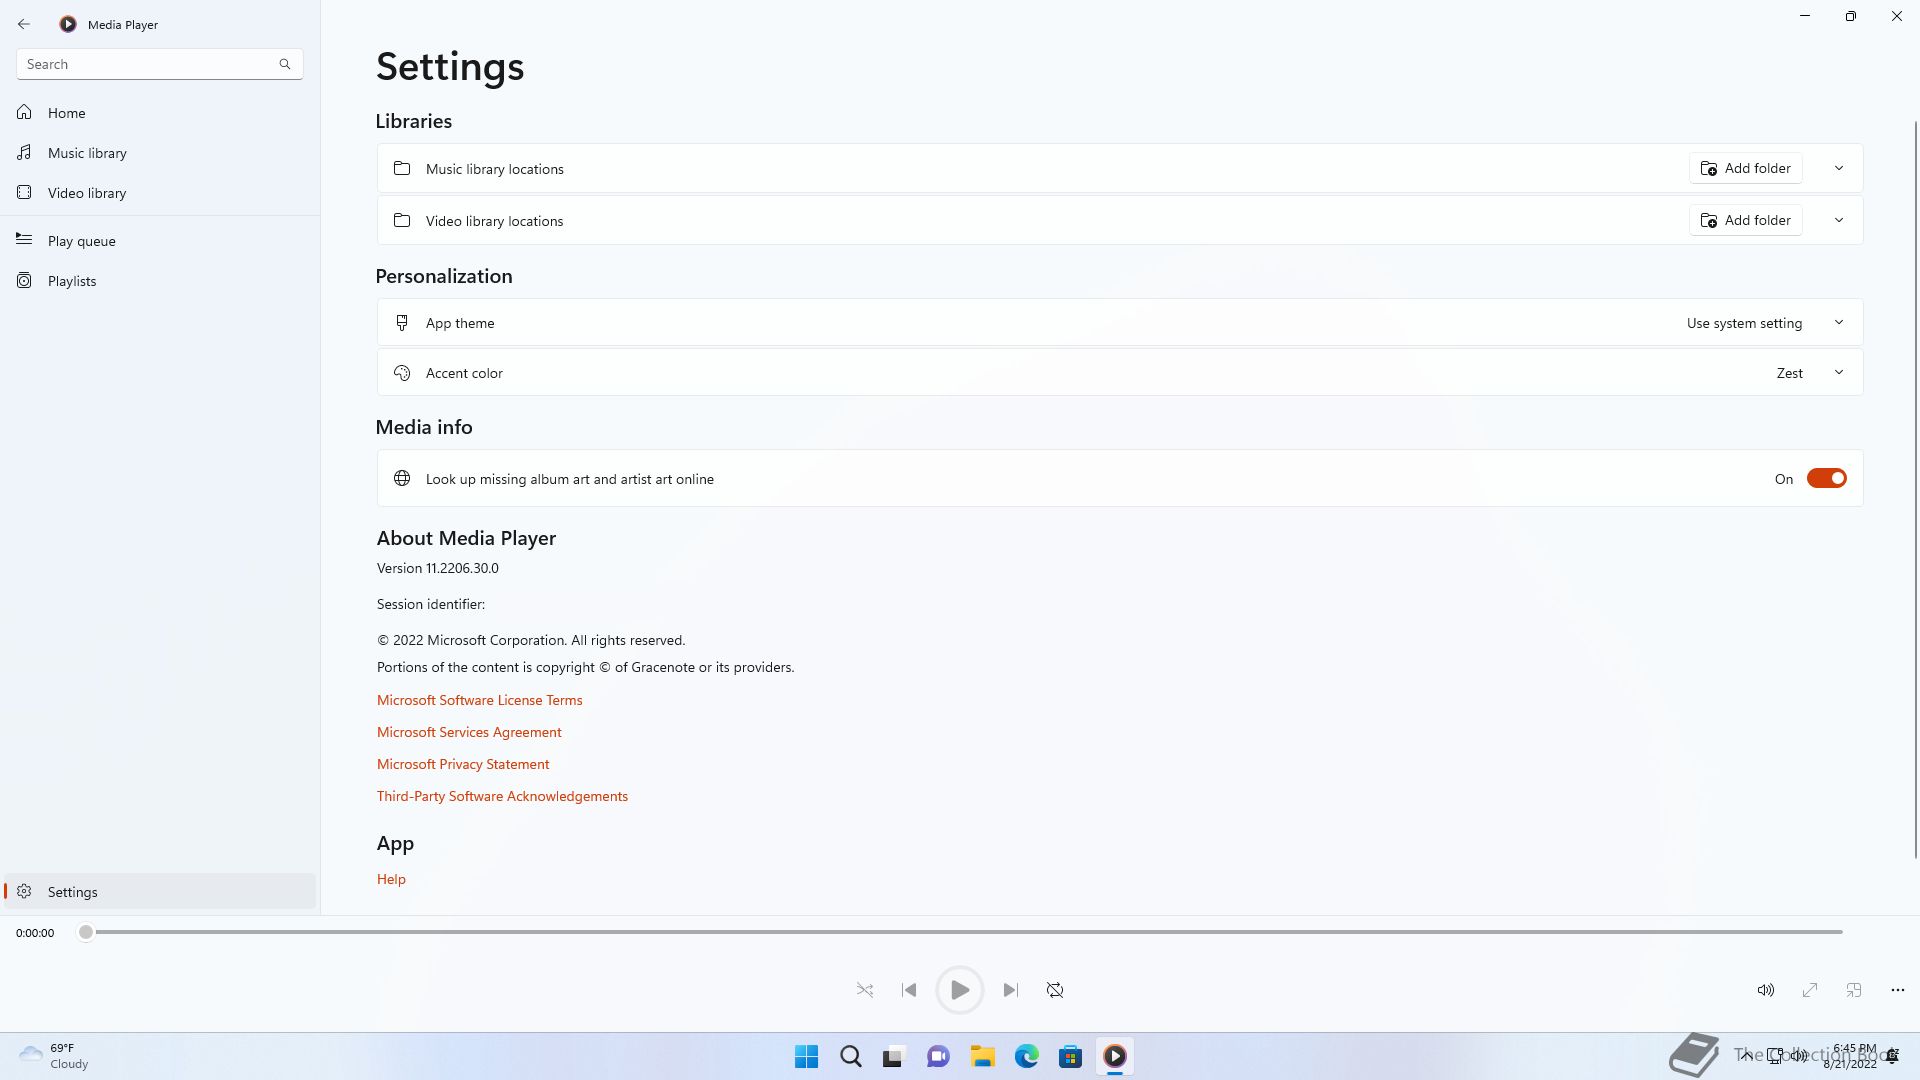Screen dimensions: 1920x1080
Task: Open the volume speaker control
Action: click(x=1766, y=990)
